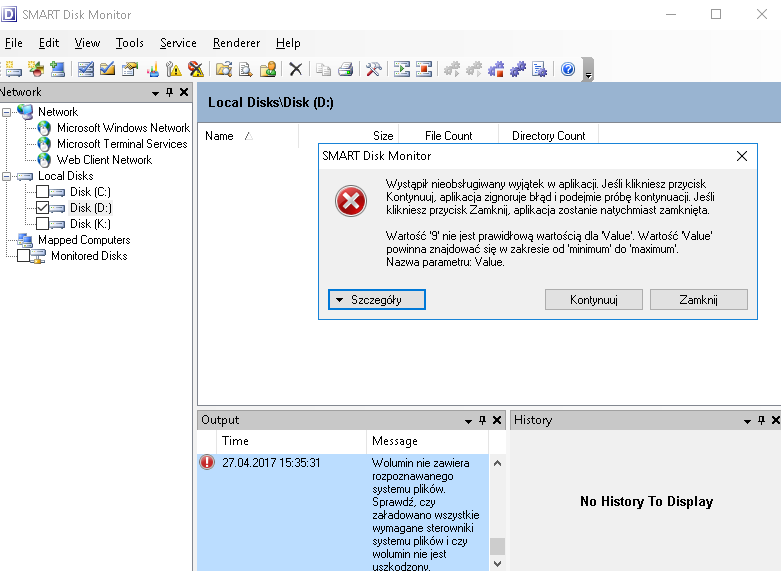Click the properties sheet with hand toolbar icon
The width and height of the screenshot is (781, 571).
point(130,69)
